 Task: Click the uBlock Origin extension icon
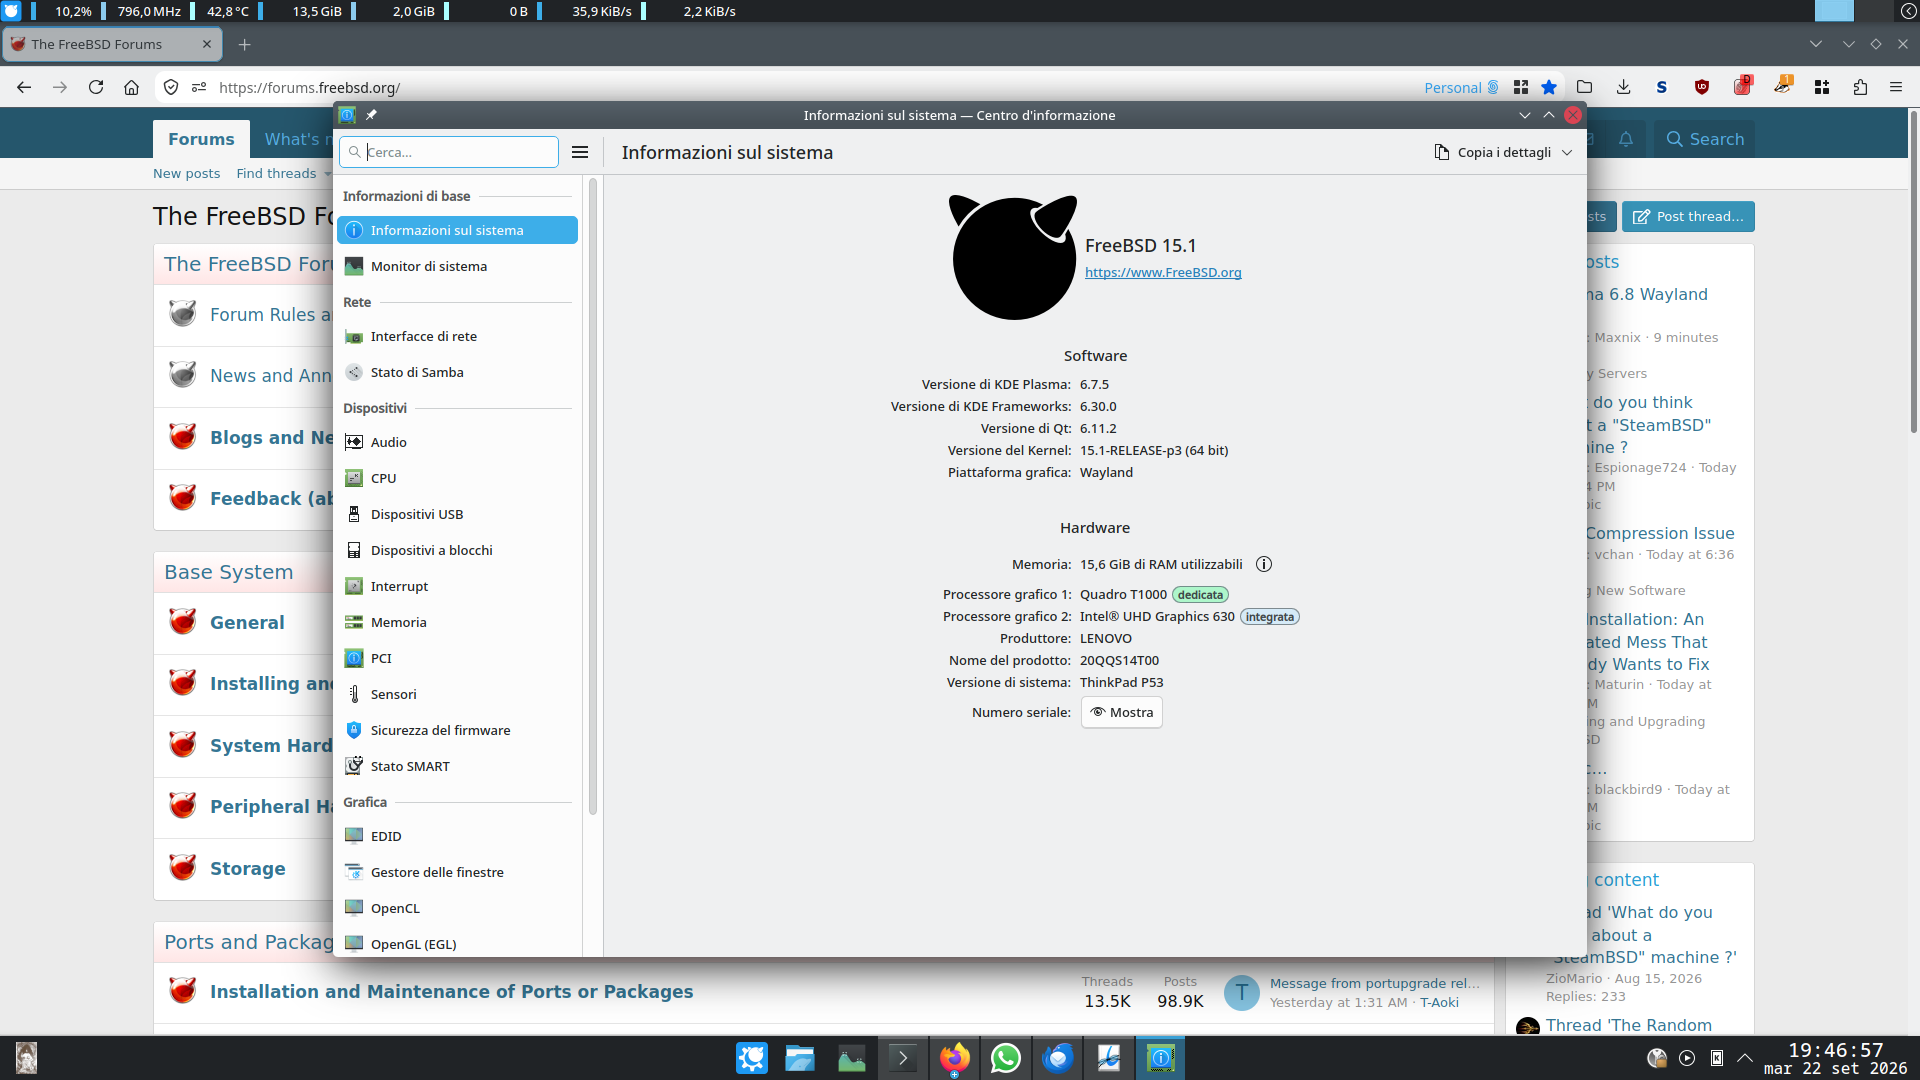pyautogui.click(x=1702, y=87)
